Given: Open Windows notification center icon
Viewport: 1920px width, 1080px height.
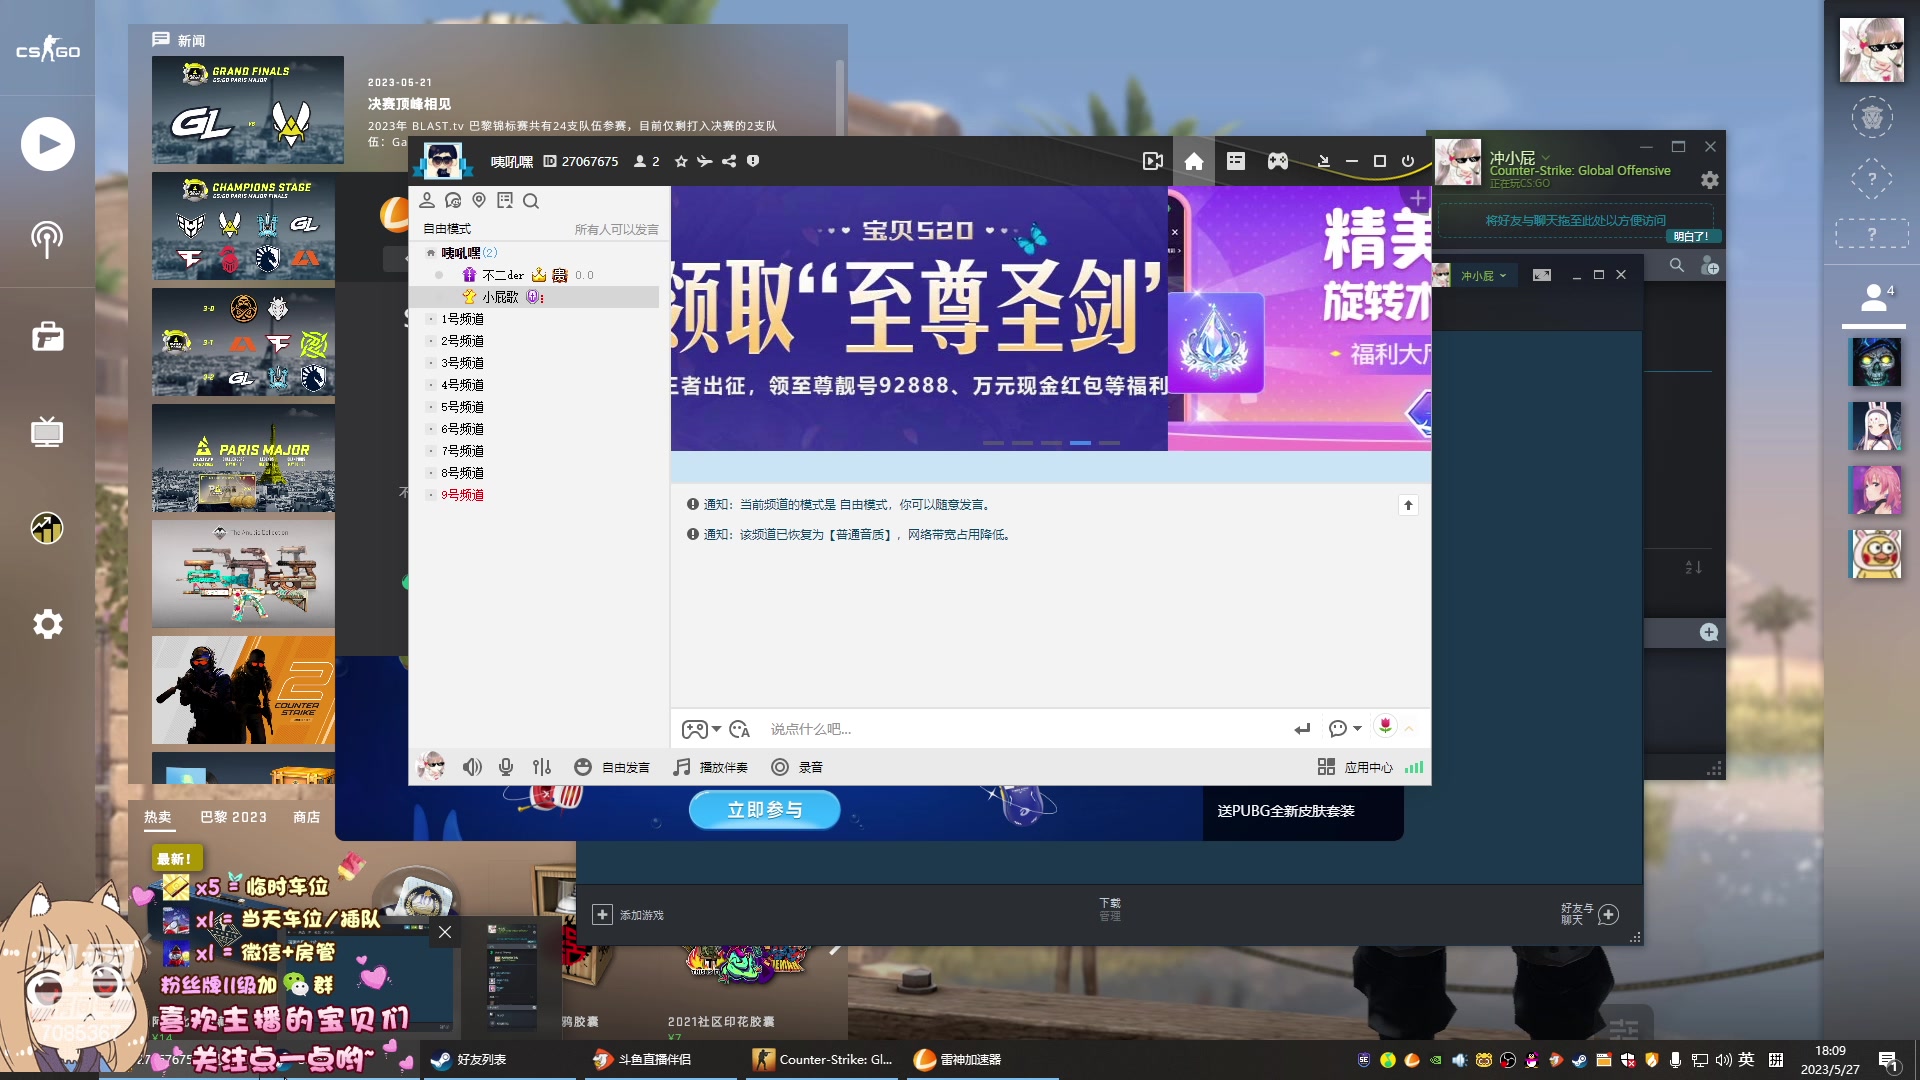Looking at the screenshot, I should 1888,1061.
